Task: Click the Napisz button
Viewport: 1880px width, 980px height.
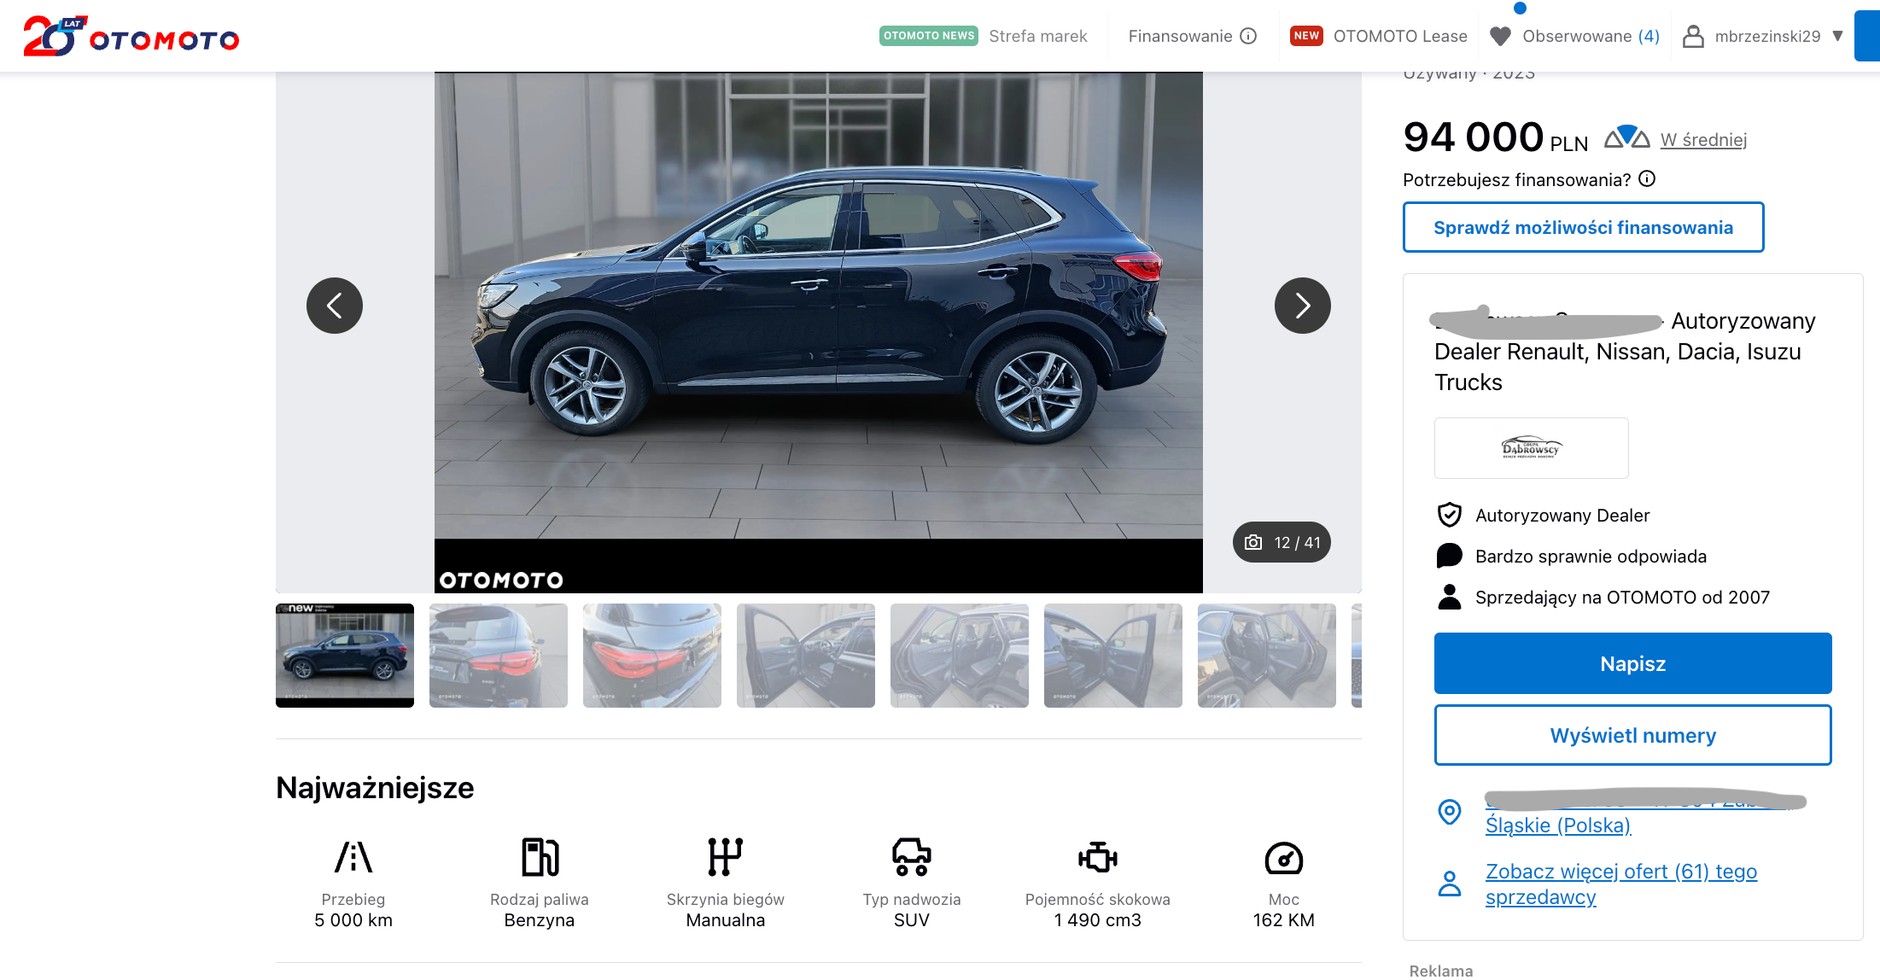Action: click(x=1633, y=663)
